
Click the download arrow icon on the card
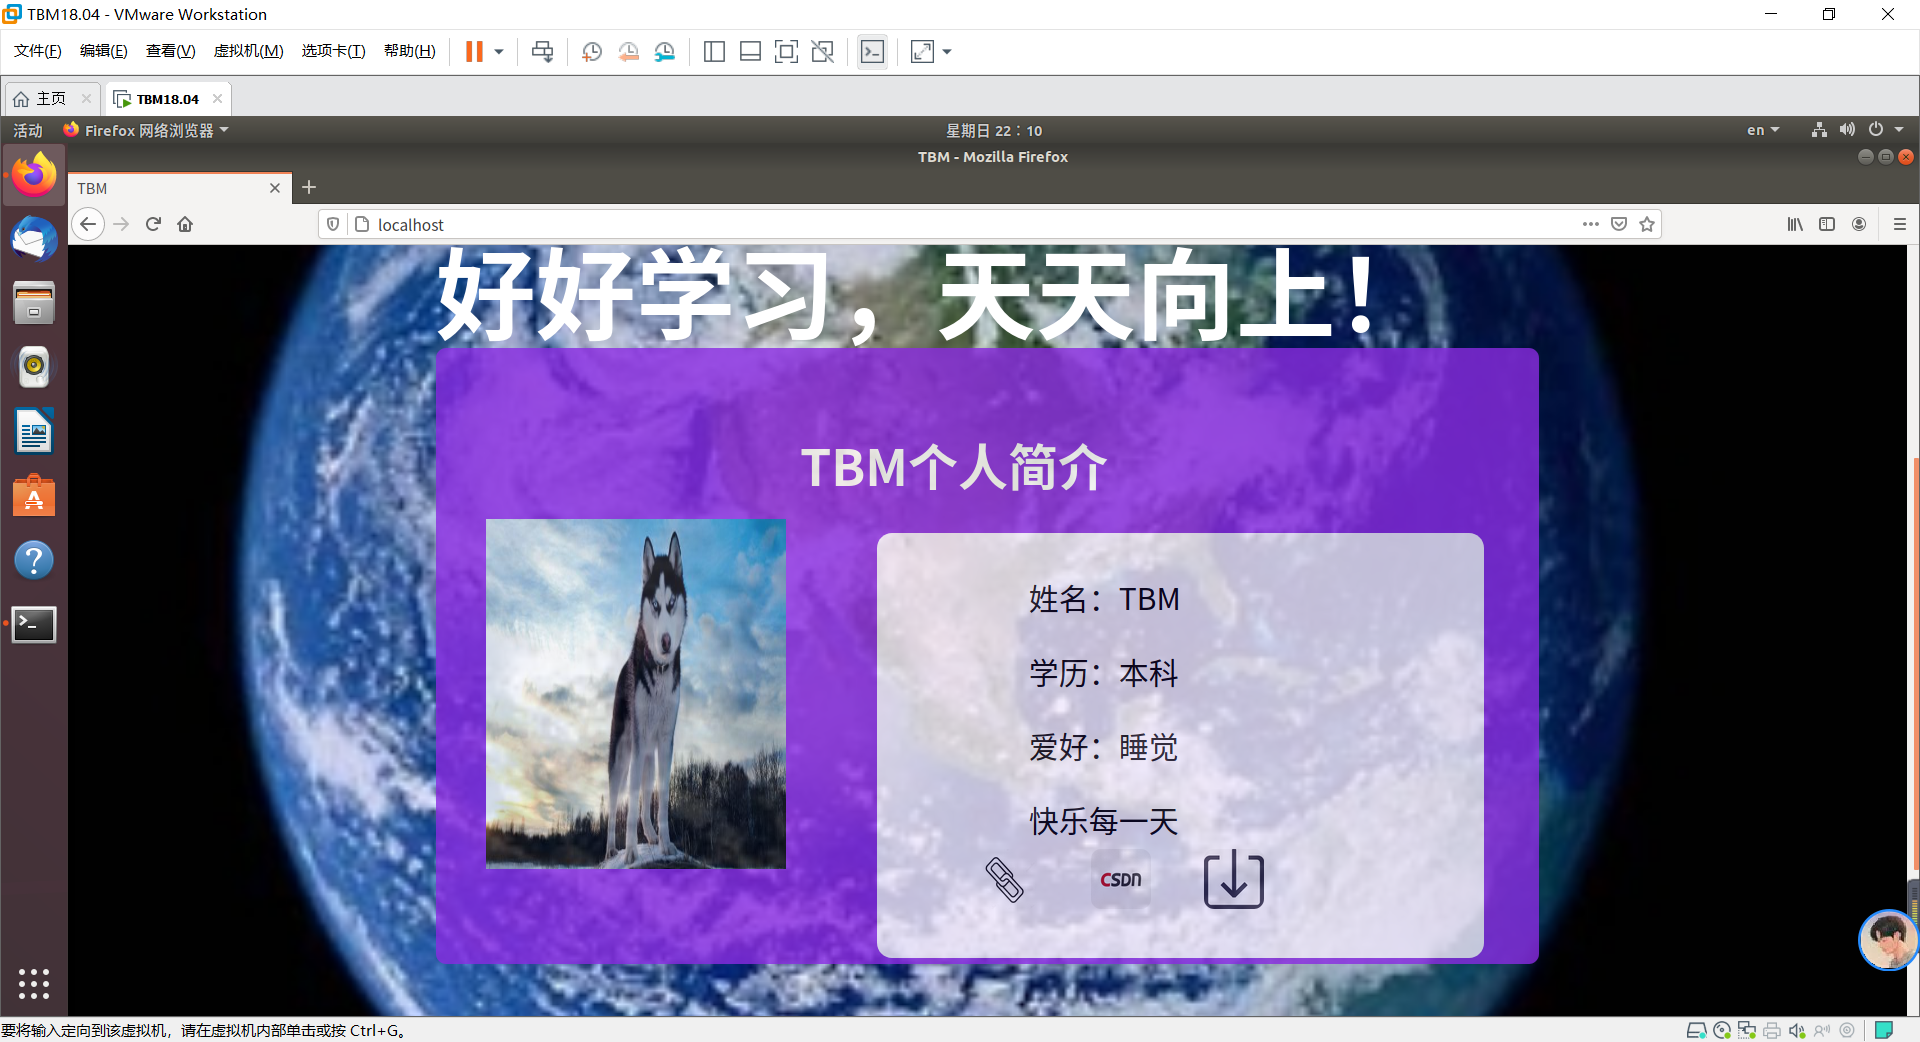click(1234, 879)
